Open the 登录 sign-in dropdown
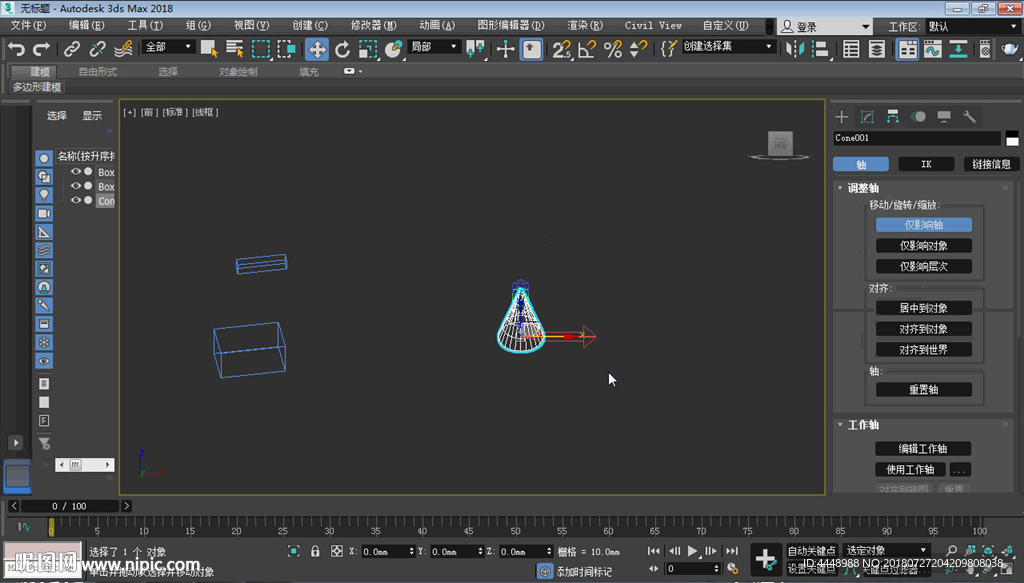 pyautogui.click(x=825, y=27)
